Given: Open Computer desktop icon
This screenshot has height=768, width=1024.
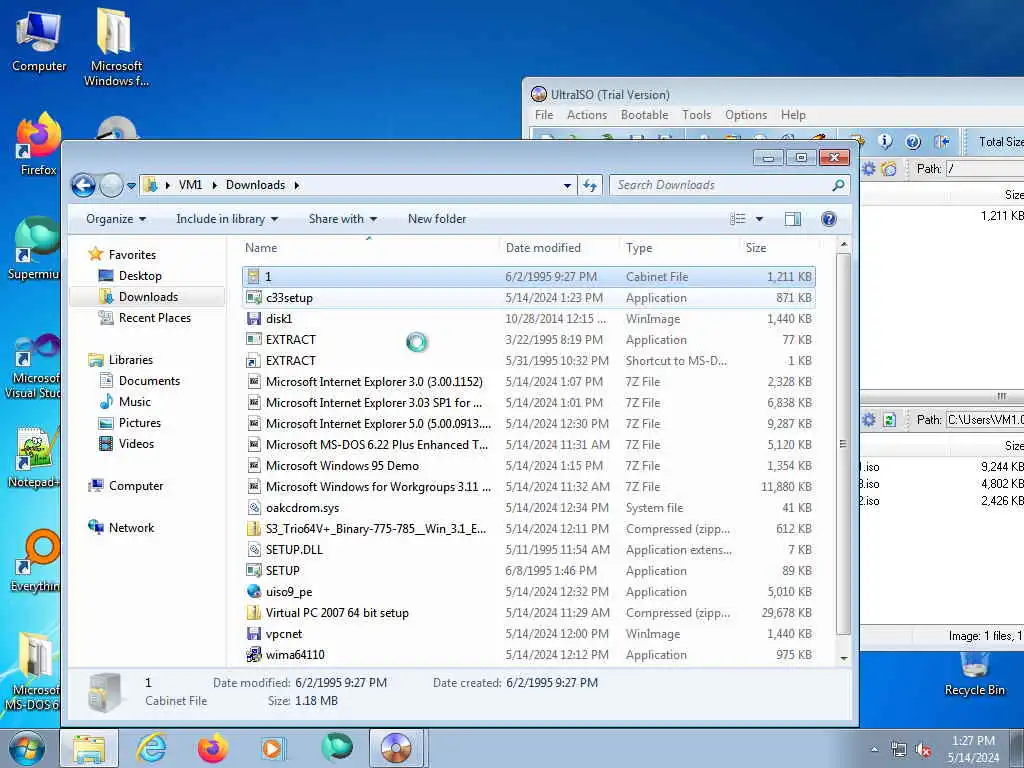Looking at the screenshot, I should tap(39, 40).
